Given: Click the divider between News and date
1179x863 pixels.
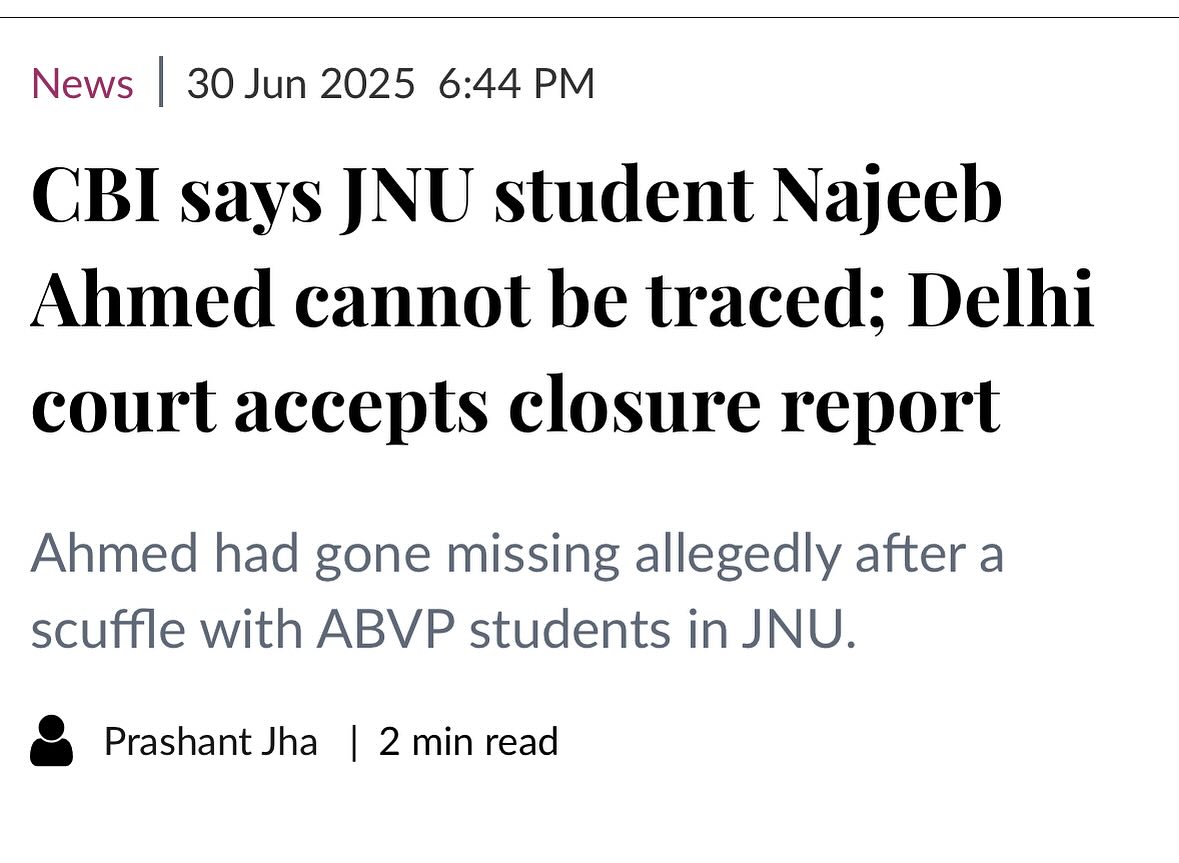Looking at the screenshot, I should point(160,83).
